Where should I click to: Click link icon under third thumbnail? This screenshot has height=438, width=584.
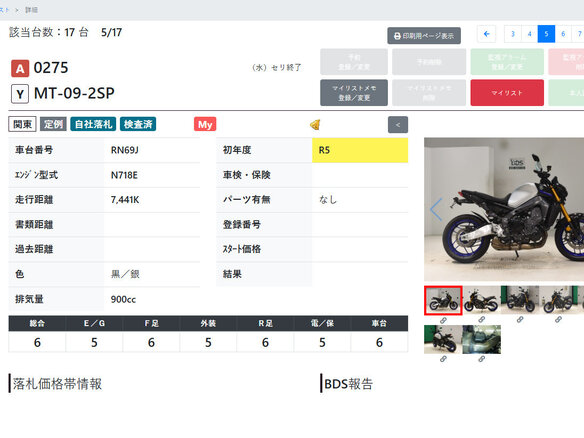pyautogui.click(x=520, y=320)
